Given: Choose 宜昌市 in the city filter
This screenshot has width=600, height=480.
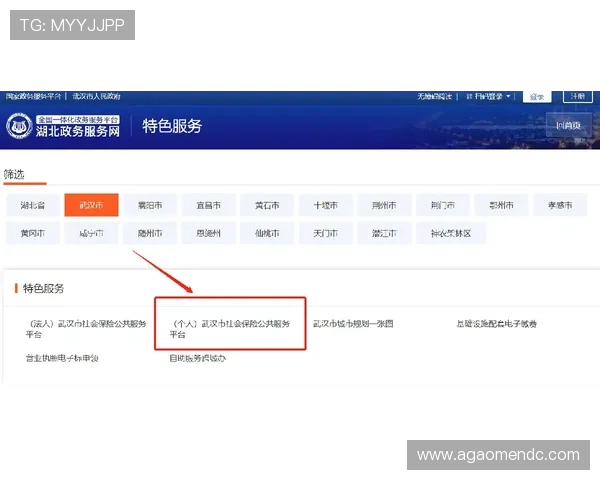Looking at the screenshot, I should 209,205.
